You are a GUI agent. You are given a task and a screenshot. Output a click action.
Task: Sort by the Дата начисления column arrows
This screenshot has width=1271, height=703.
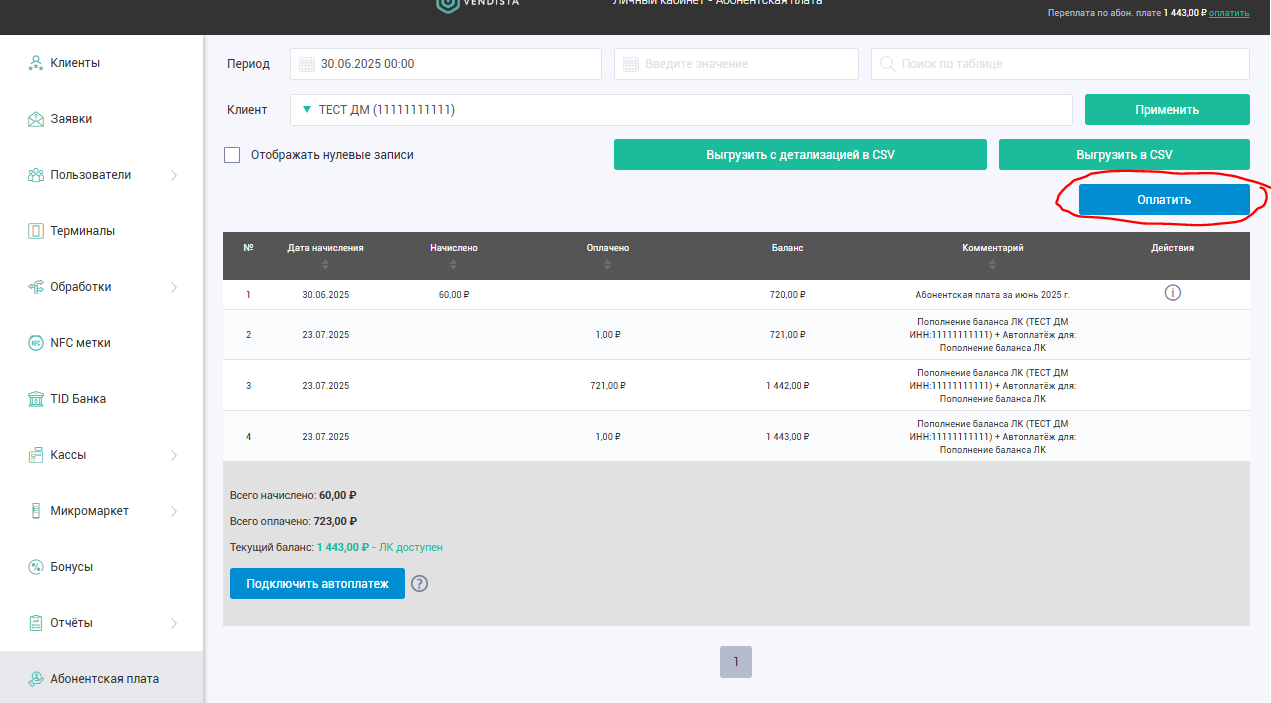tap(326, 265)
